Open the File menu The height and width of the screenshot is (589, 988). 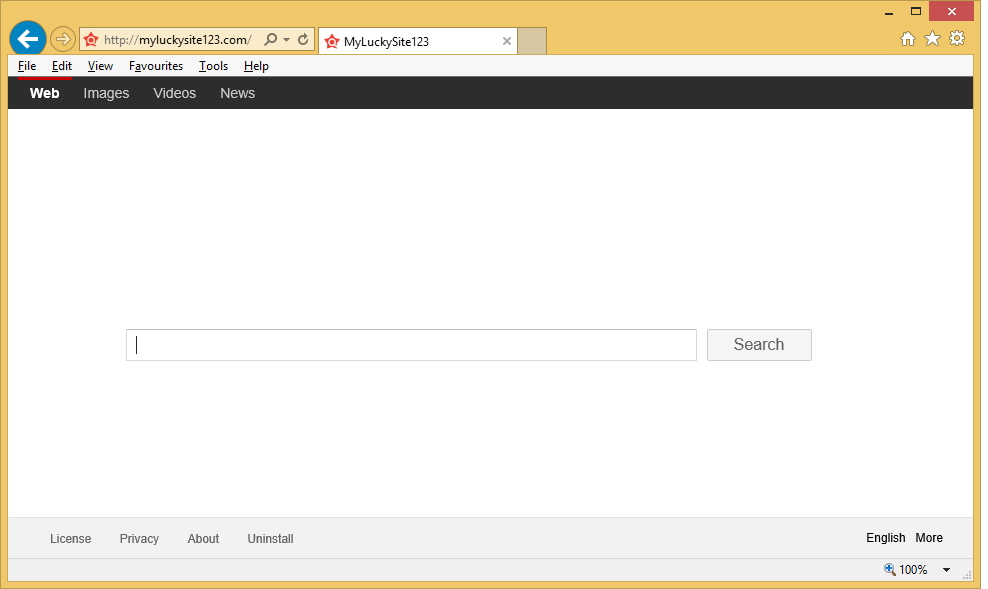27,66
